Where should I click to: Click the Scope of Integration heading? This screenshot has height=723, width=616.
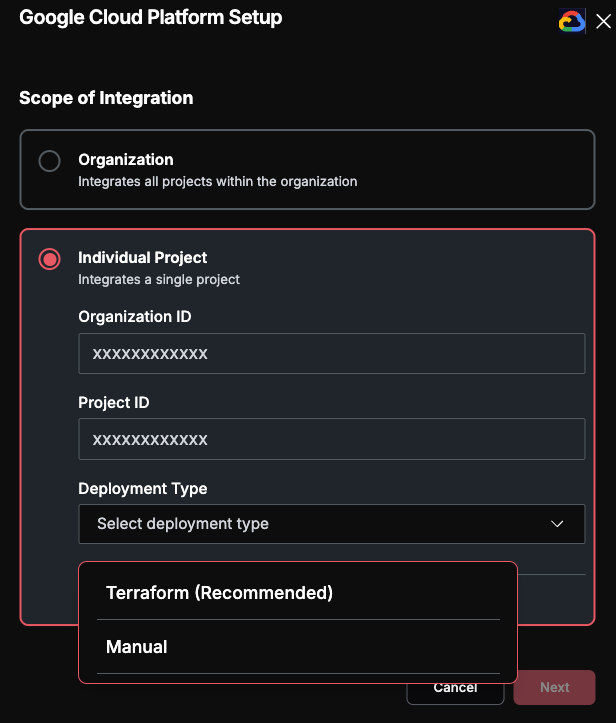106,98
